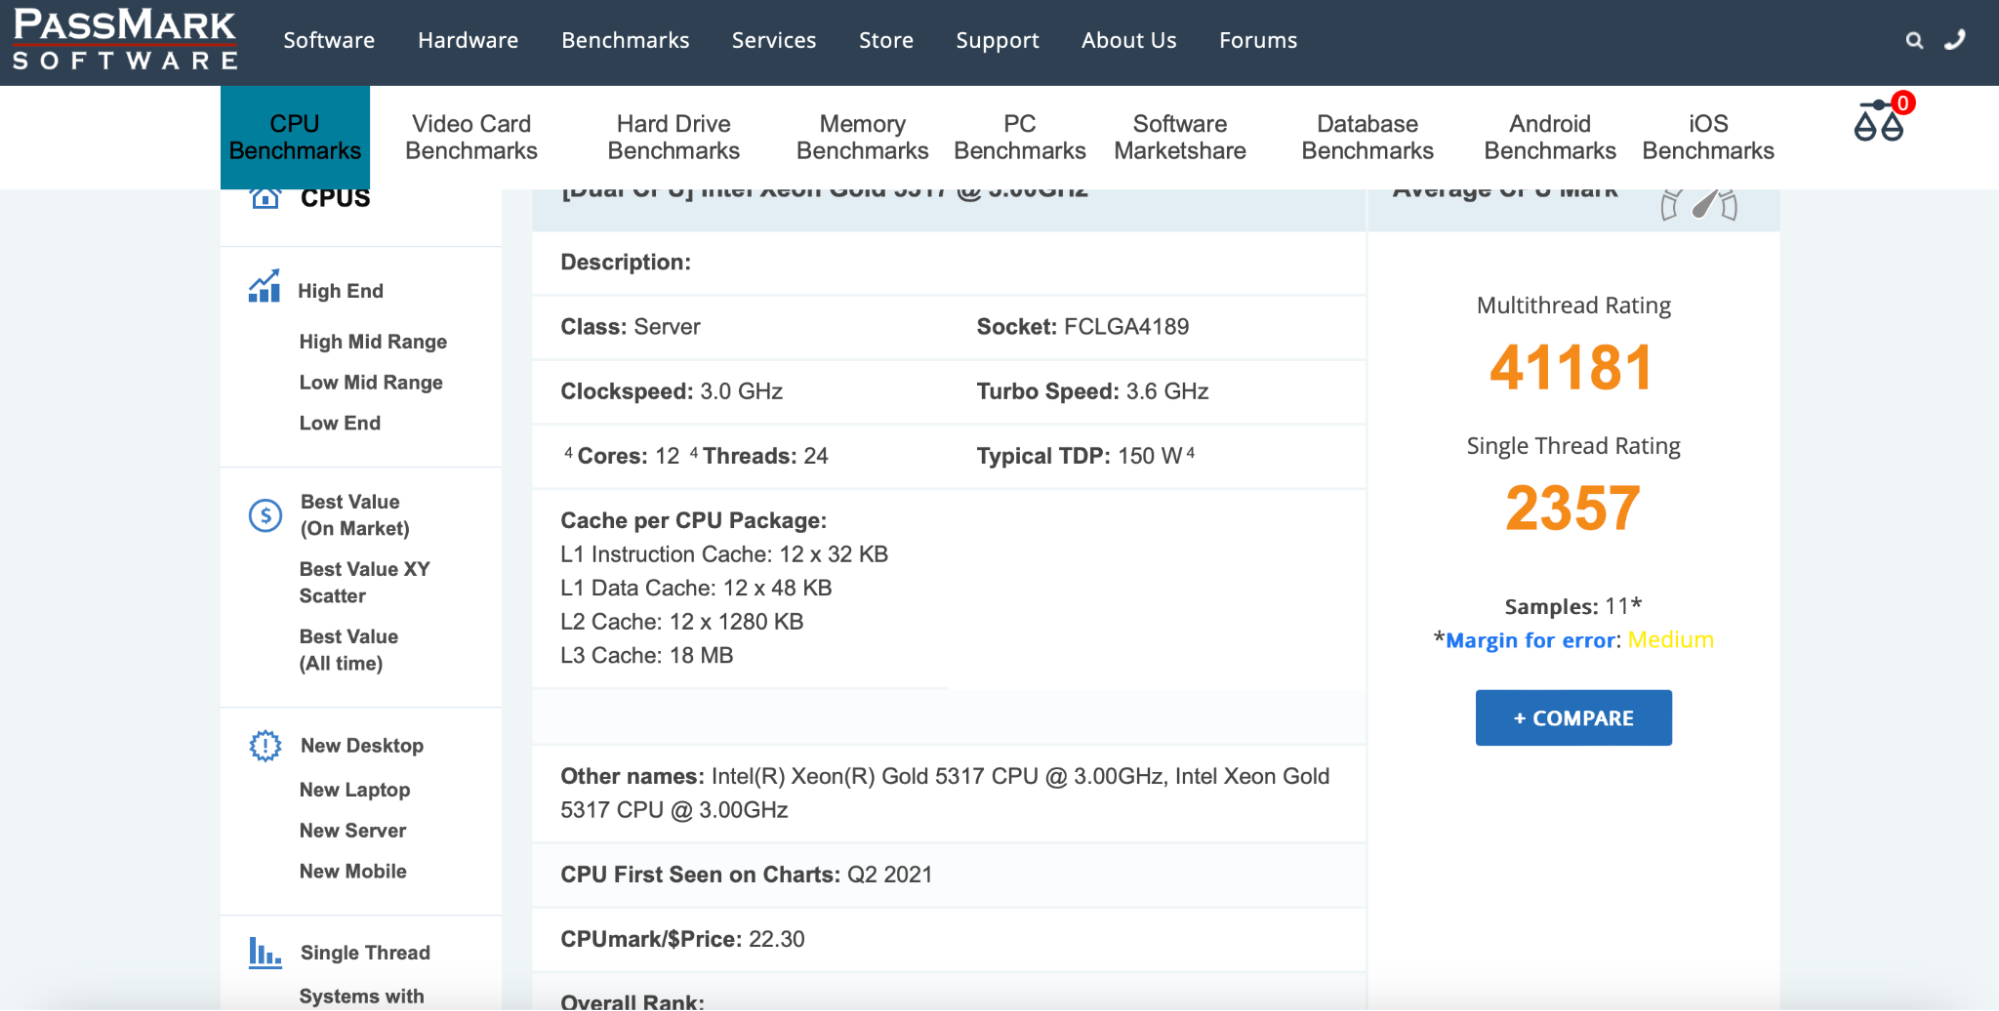Viewport: 1999px width, 1011px height.
Task: Open the Single Thread sidebar link
Action: click(x=365, y=953)
